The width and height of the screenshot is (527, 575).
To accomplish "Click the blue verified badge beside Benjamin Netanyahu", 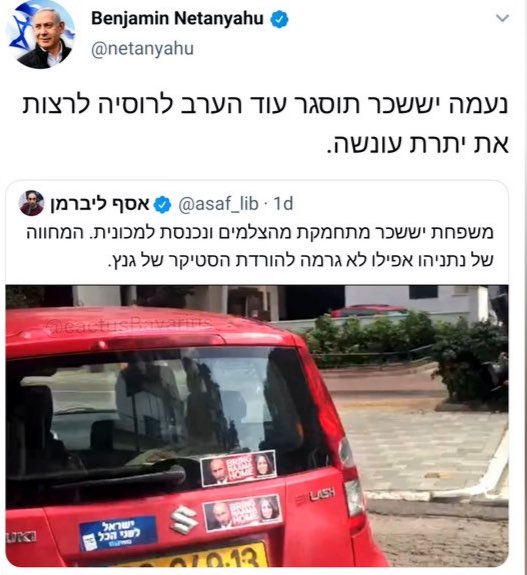I will coord(279,19).
